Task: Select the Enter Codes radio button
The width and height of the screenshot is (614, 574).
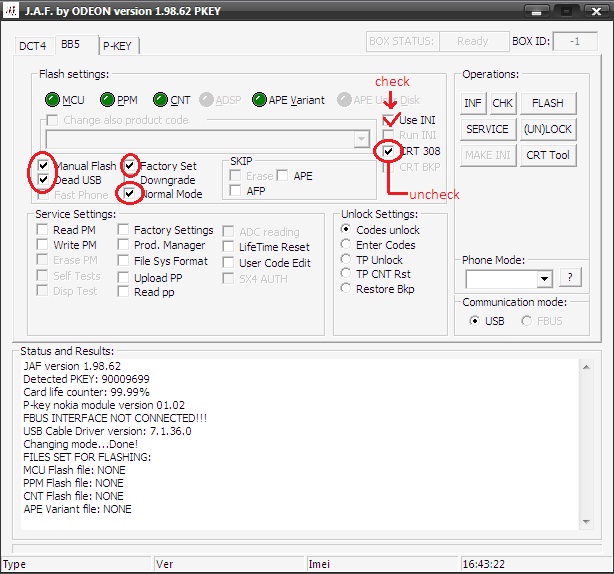Action: [x=345, y=244]
